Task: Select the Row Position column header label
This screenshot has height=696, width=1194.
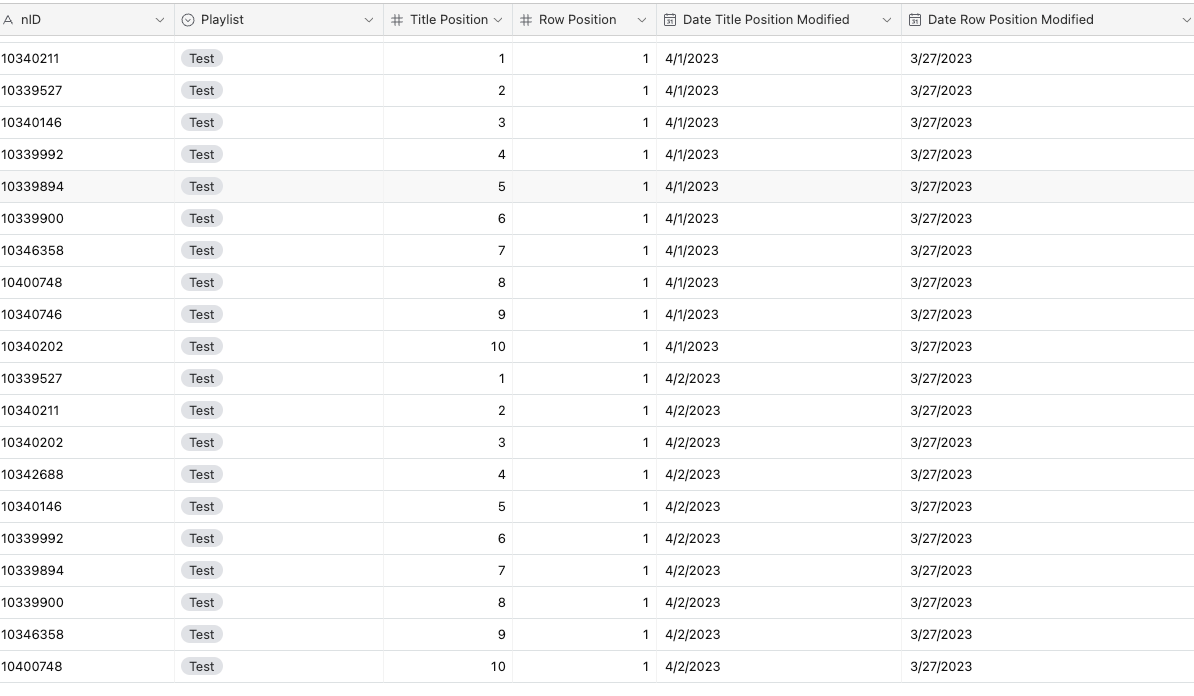Action: pos(578,20)
